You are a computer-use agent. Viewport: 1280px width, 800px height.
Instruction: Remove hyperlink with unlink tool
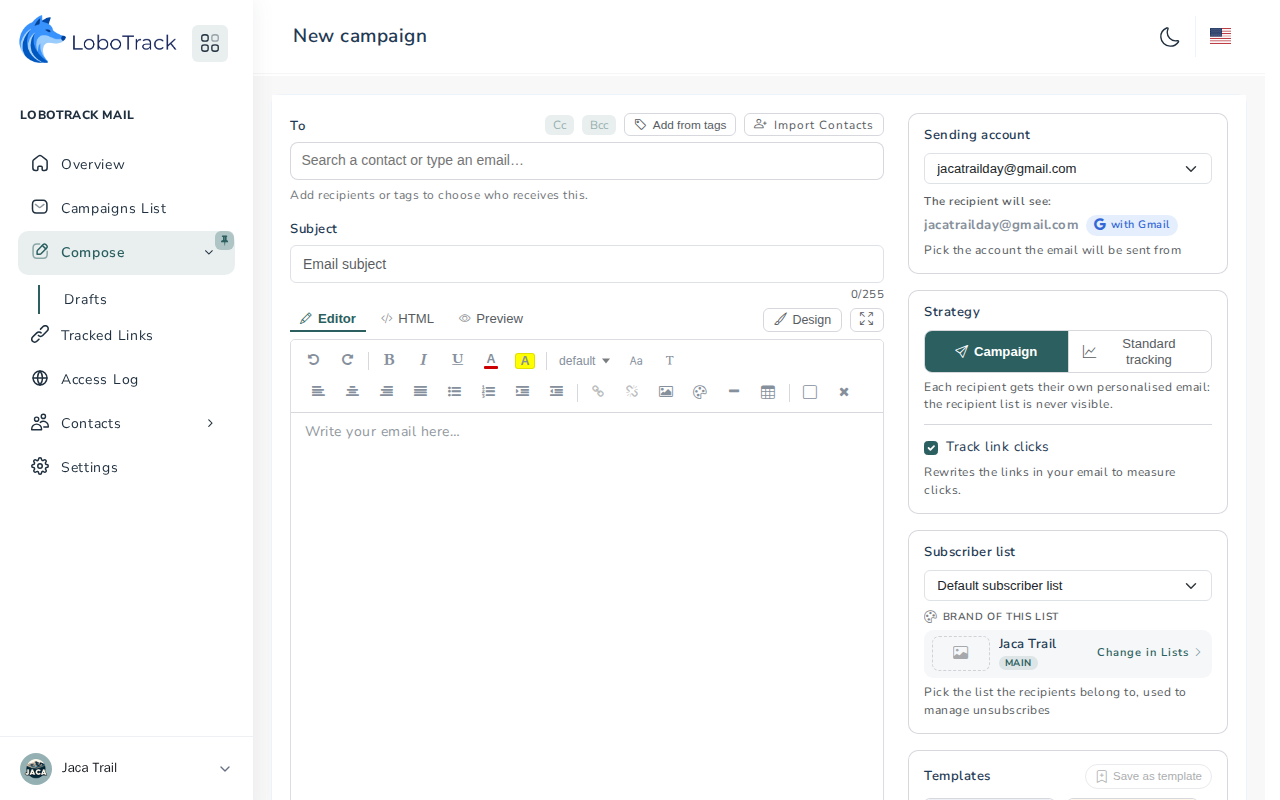click(x=632, y=392)
